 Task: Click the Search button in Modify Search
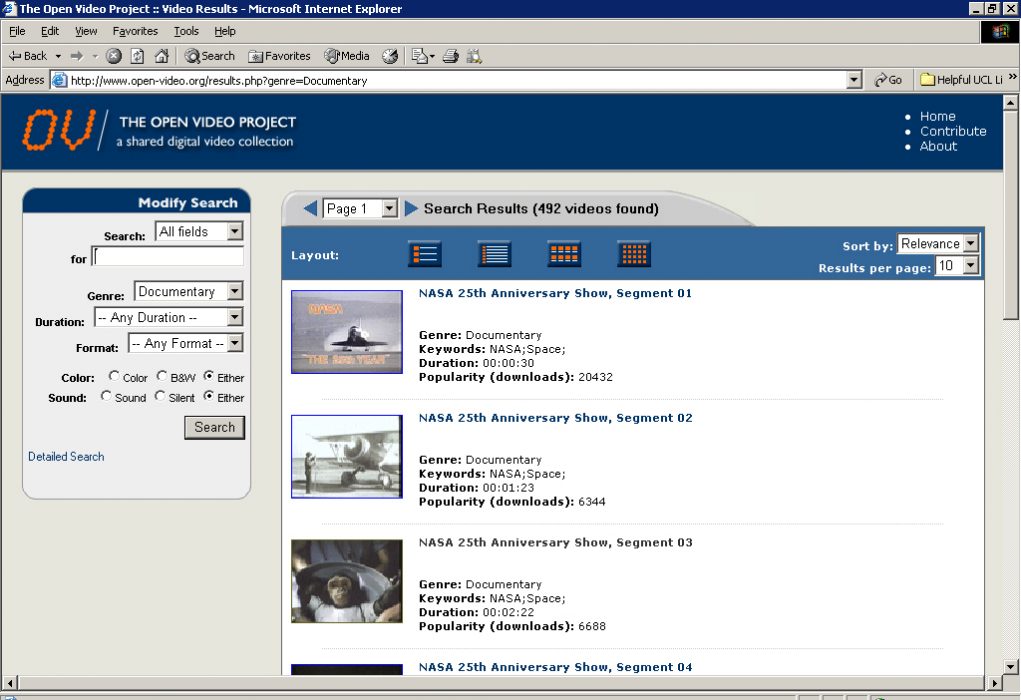point(214,427)
